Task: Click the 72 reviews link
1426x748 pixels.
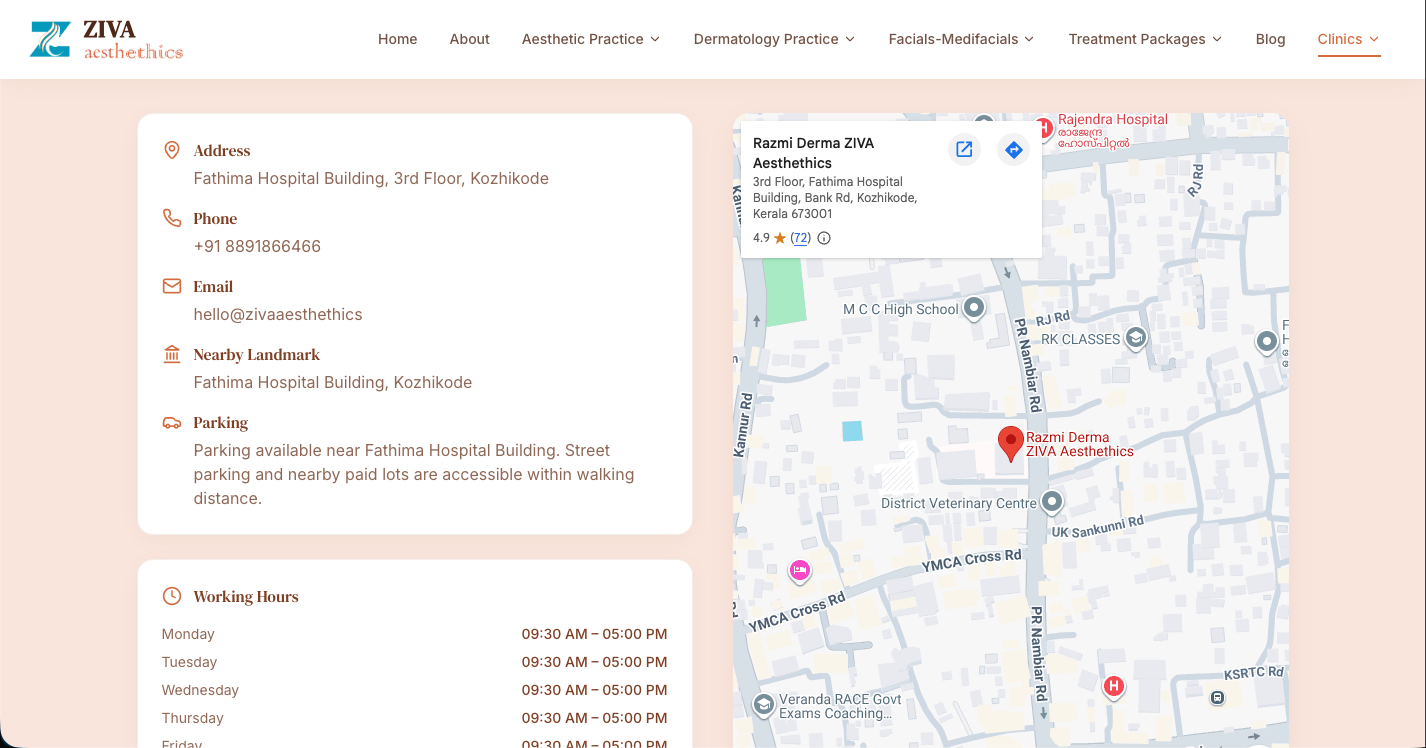Action: 800,238
